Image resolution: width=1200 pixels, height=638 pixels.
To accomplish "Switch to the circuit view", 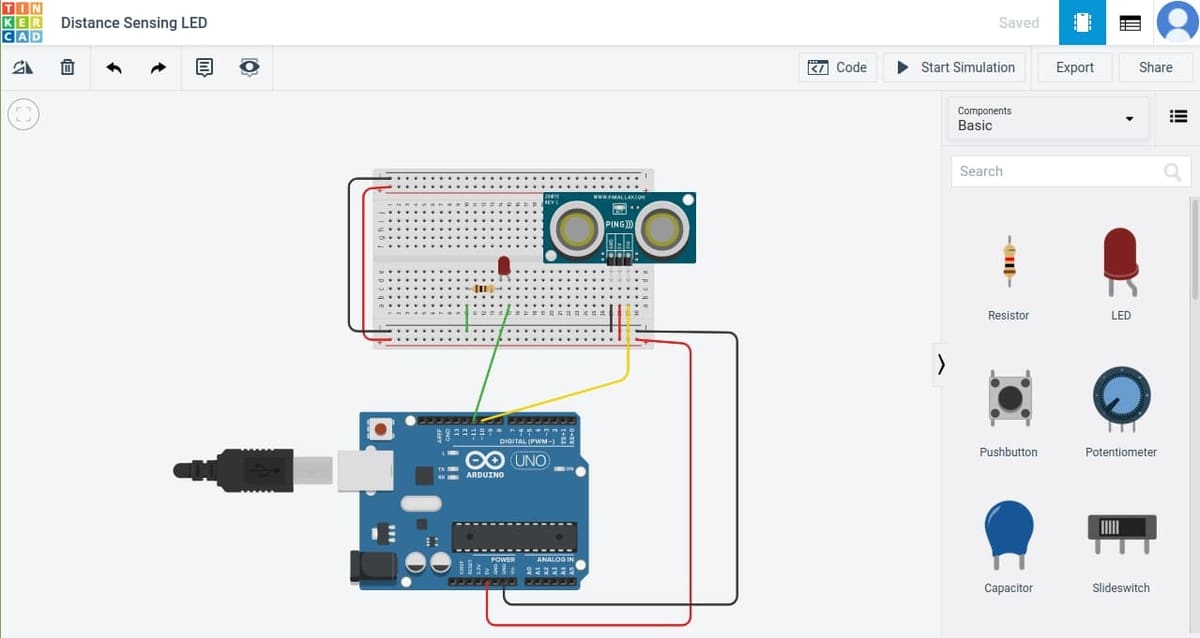I will tap(1082, 22).
